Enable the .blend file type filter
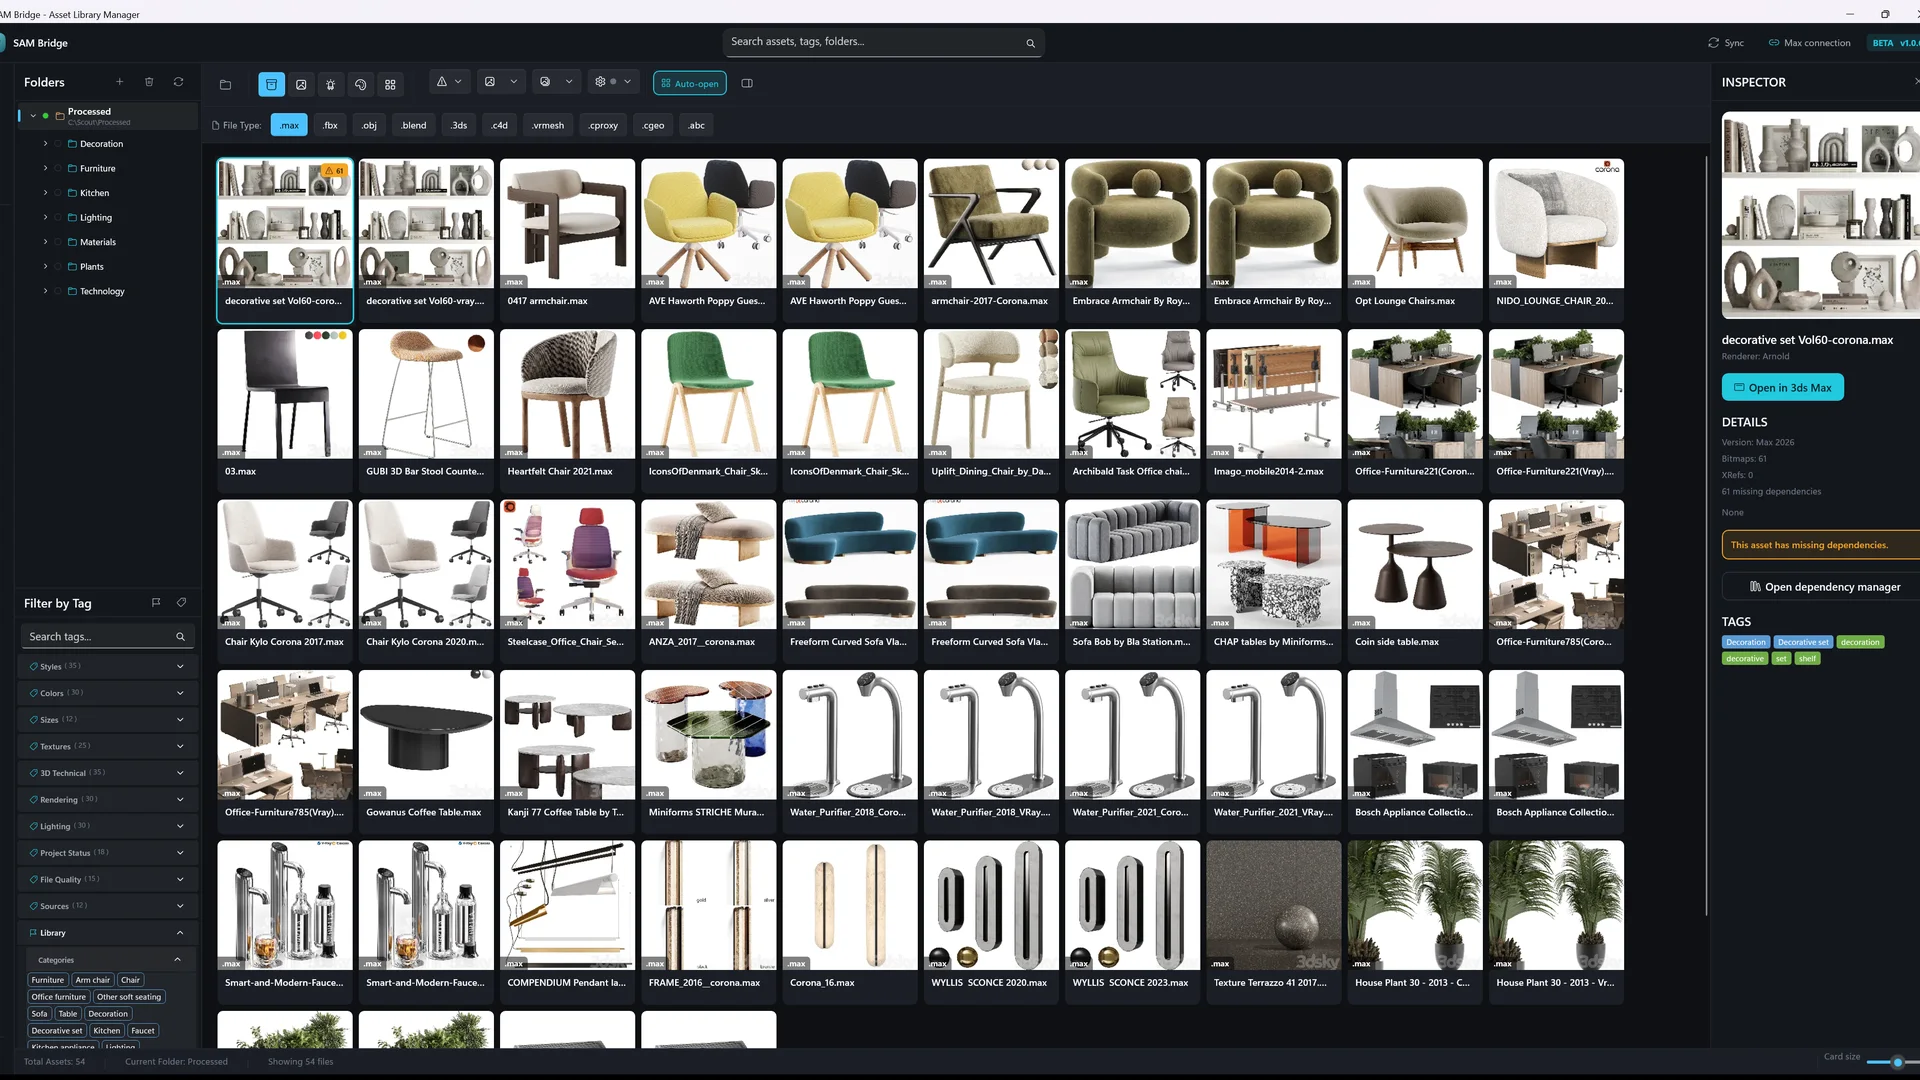This screenshot has height=1080, width=1920. coord(413,125)
